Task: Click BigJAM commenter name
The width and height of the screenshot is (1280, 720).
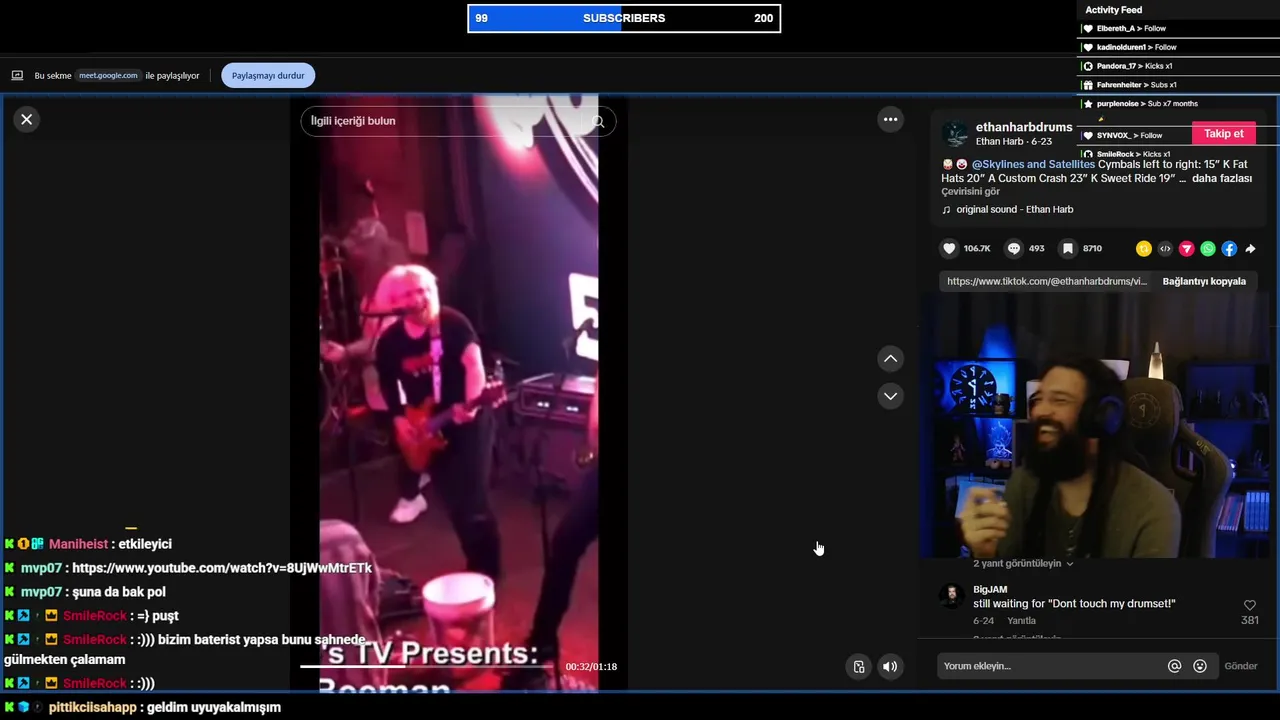Action: tap(990, 589)
